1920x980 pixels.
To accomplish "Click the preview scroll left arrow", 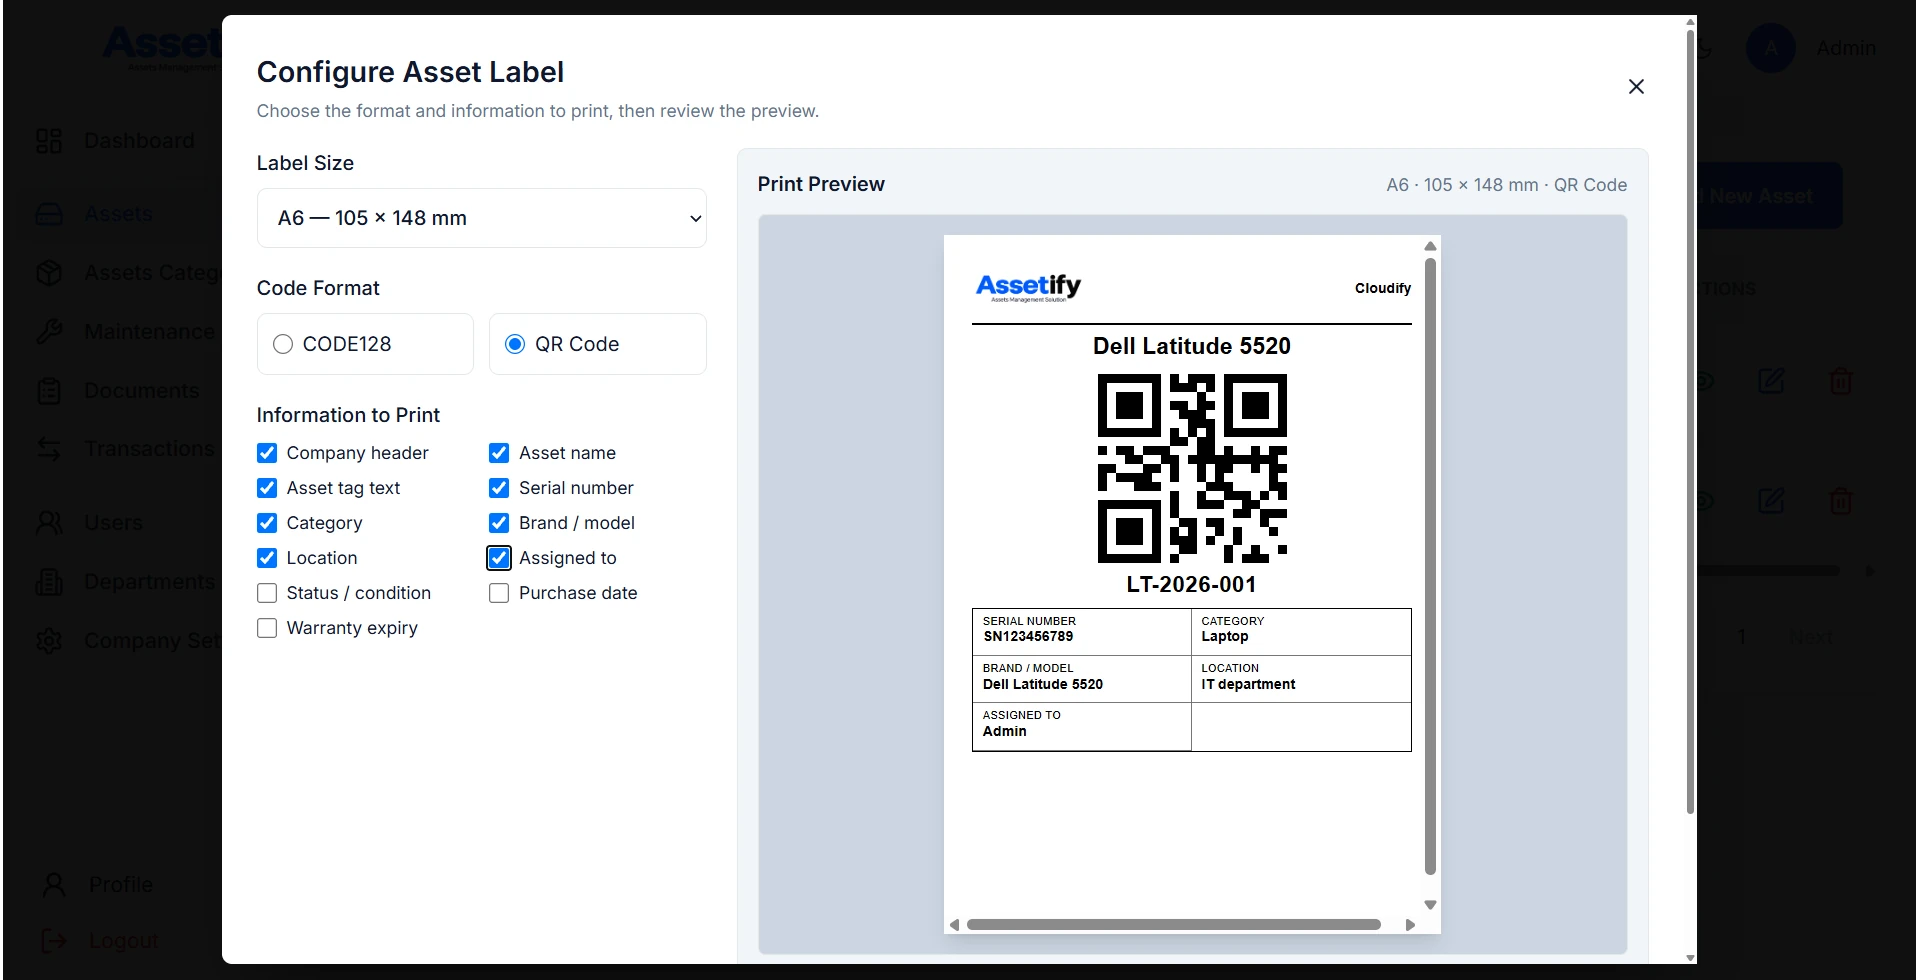I will click(954, 925).
